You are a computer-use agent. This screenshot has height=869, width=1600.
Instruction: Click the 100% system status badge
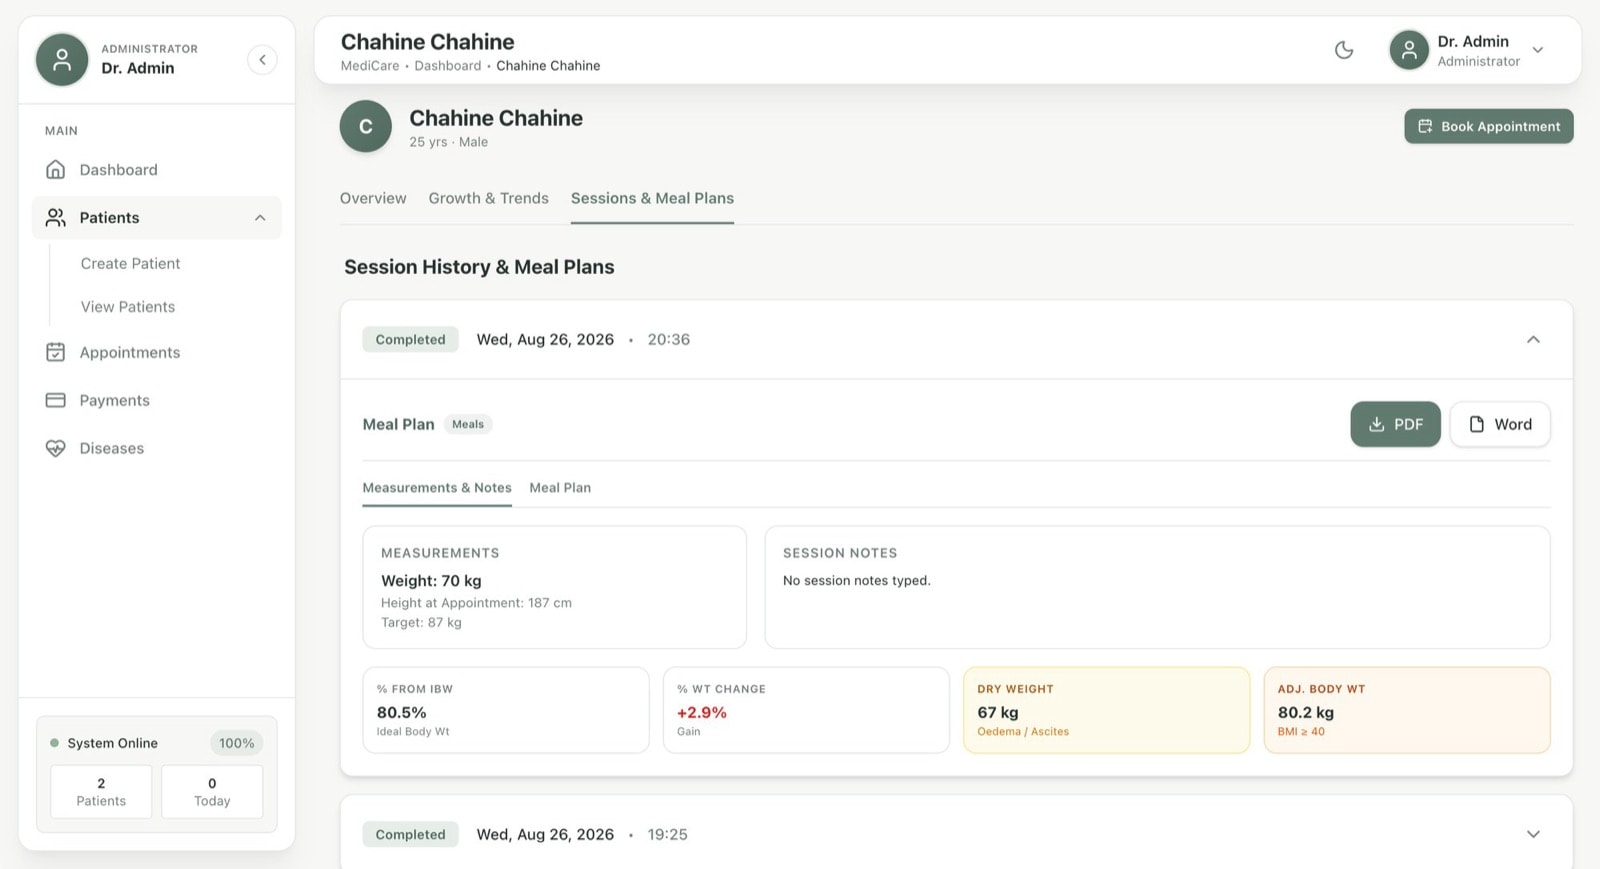click(236, 743)
